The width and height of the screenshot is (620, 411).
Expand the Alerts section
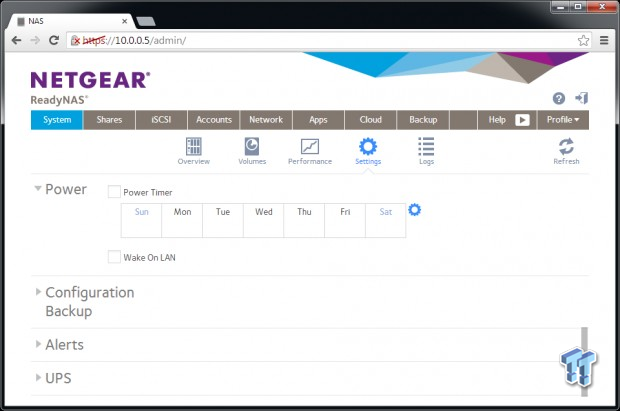pyautogui.click(x=38, y=344)
